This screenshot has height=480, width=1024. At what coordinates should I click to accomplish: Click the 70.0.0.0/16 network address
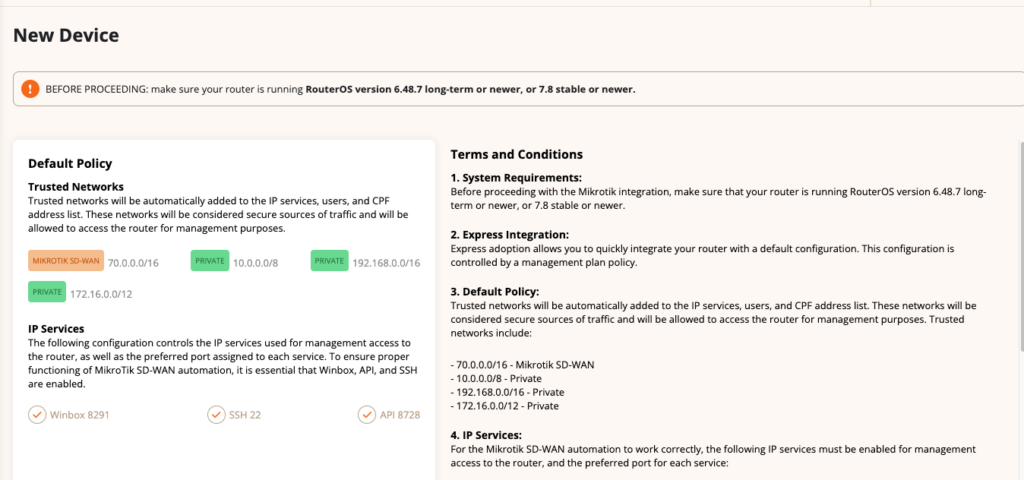click(x=133, y=263)
